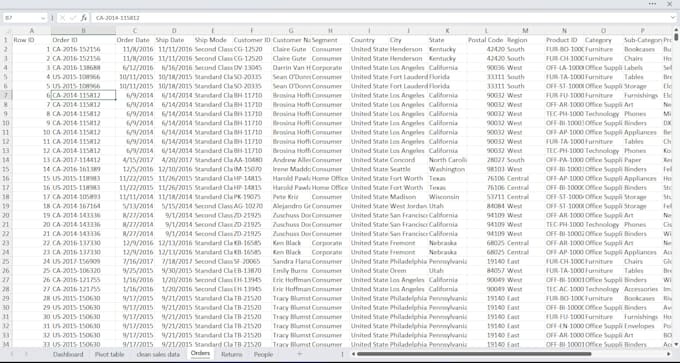This screenshot has height=363, width=680.
Task: Click horizontal scrollbar left arrow
Action: tap(353, 354)
